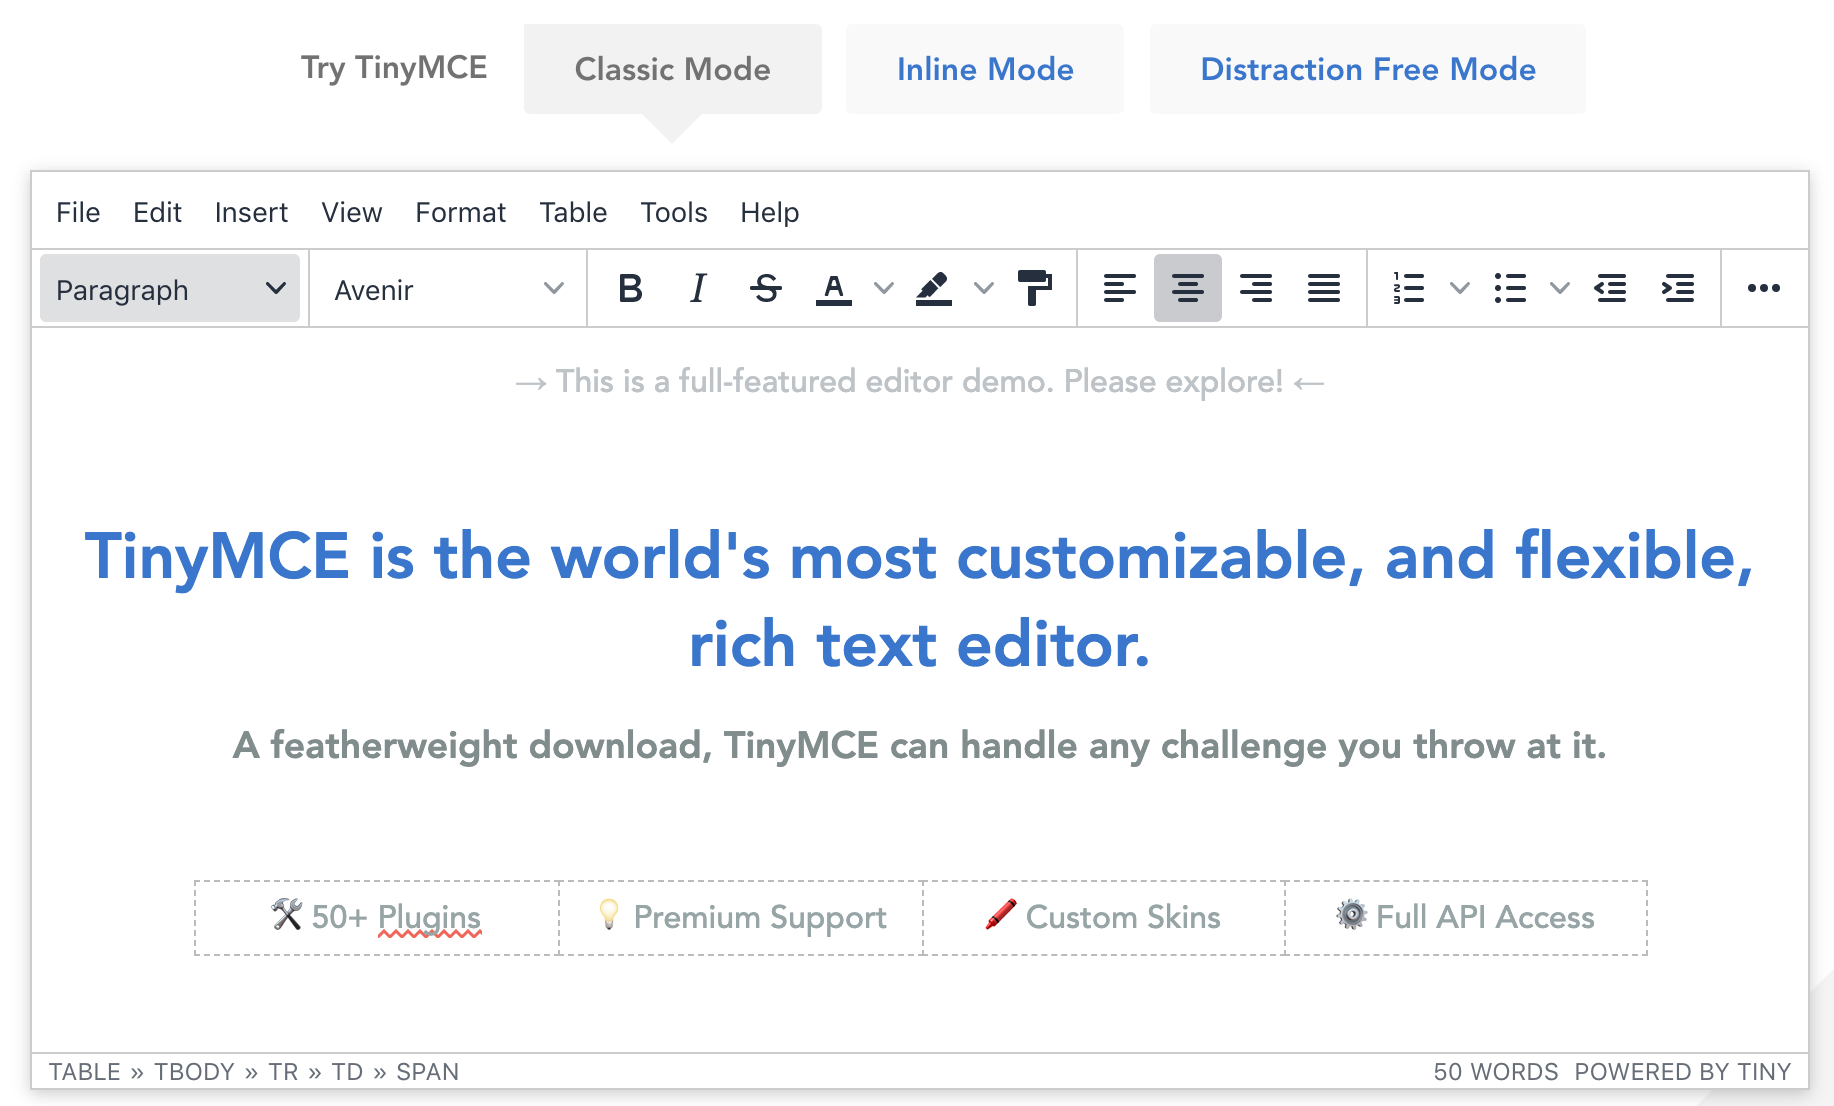Apply the current text color
Screen dimensions: 1834x1106
(834, 288)
